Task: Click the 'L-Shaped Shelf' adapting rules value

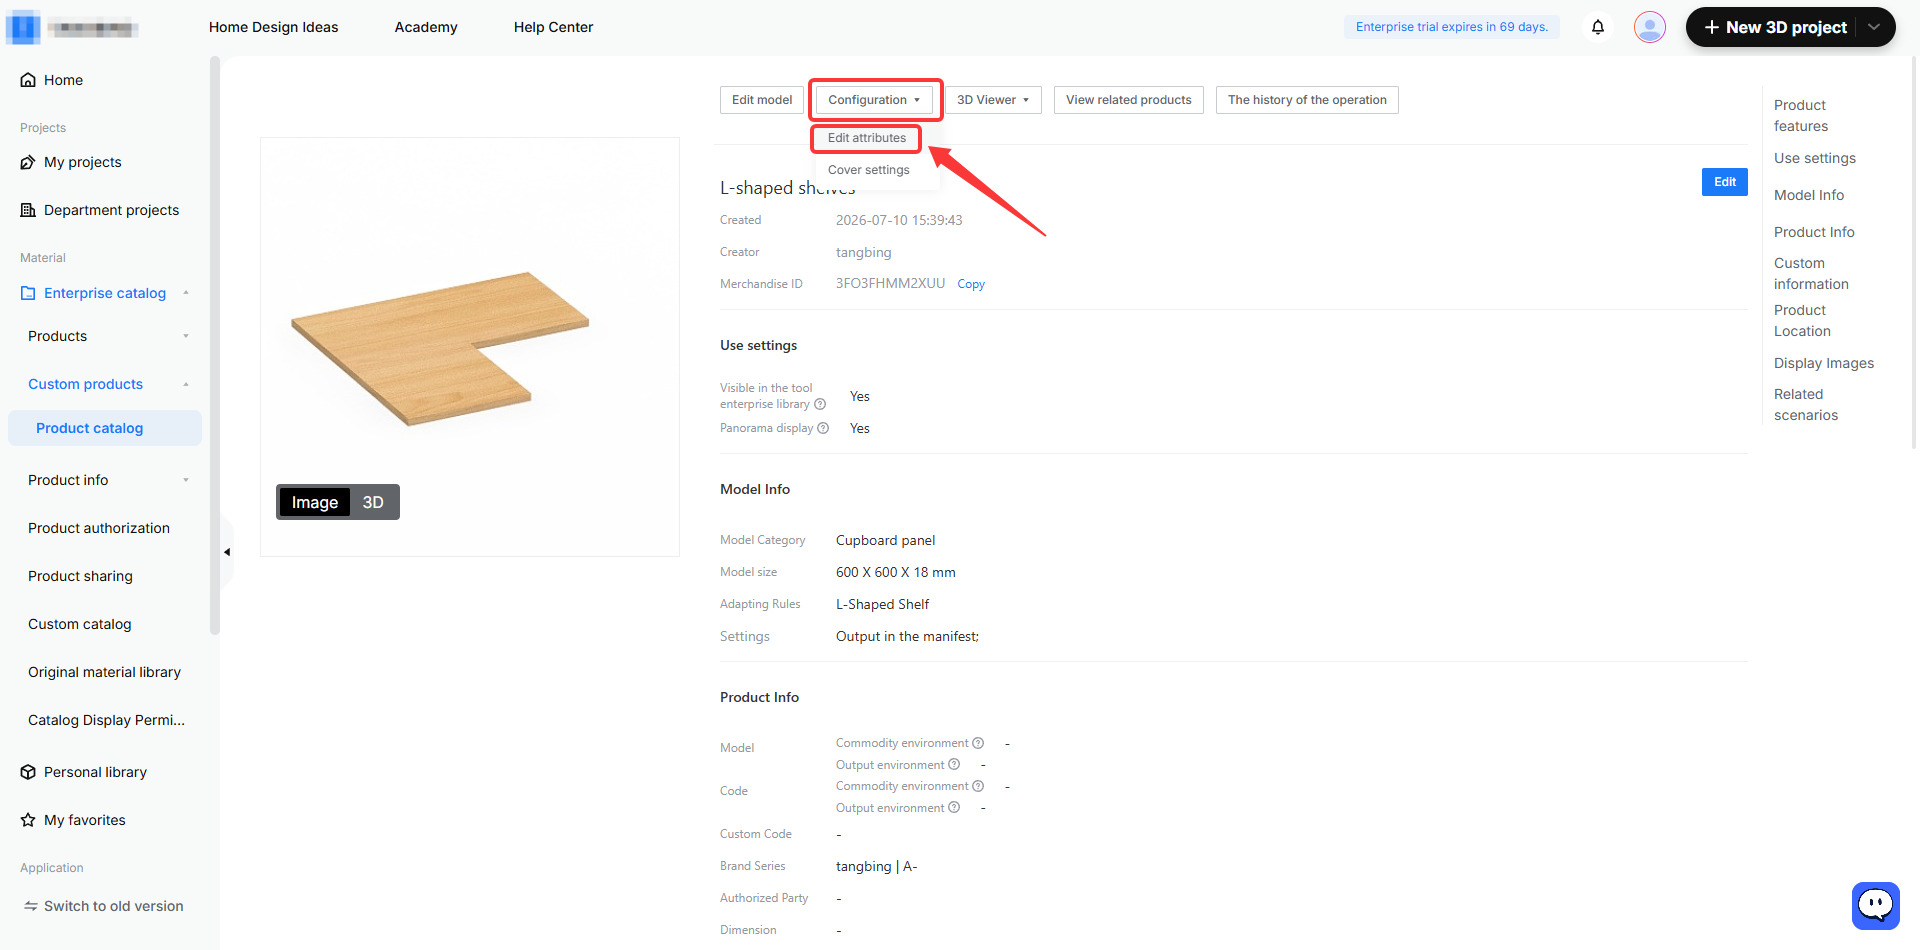Action: pyautogui.click(x=883, y=604)
